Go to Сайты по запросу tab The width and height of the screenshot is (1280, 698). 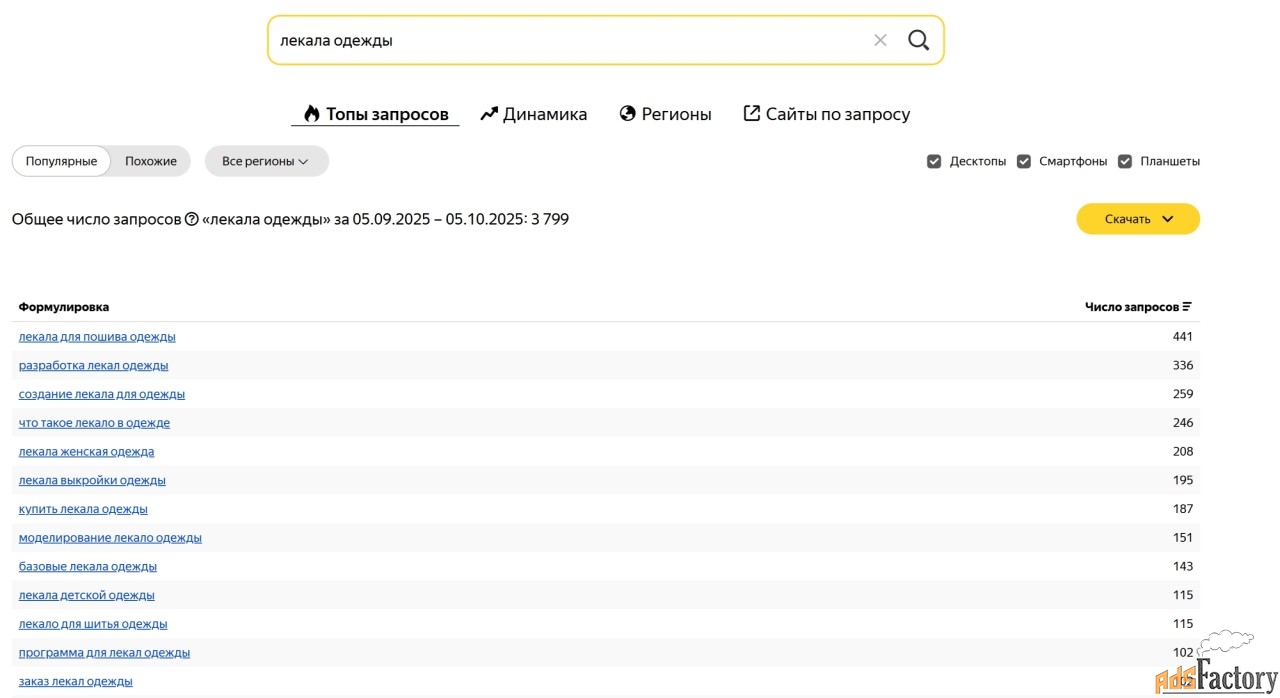coord(826,114)
